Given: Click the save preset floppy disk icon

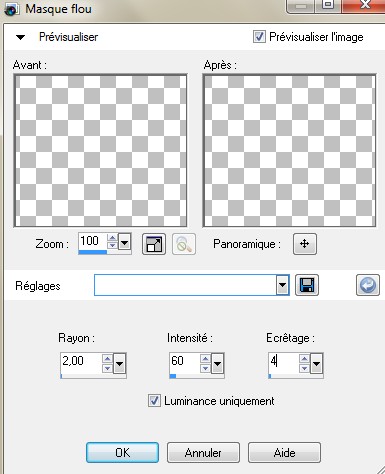Looking at the screenshot, I should (307, 285).
